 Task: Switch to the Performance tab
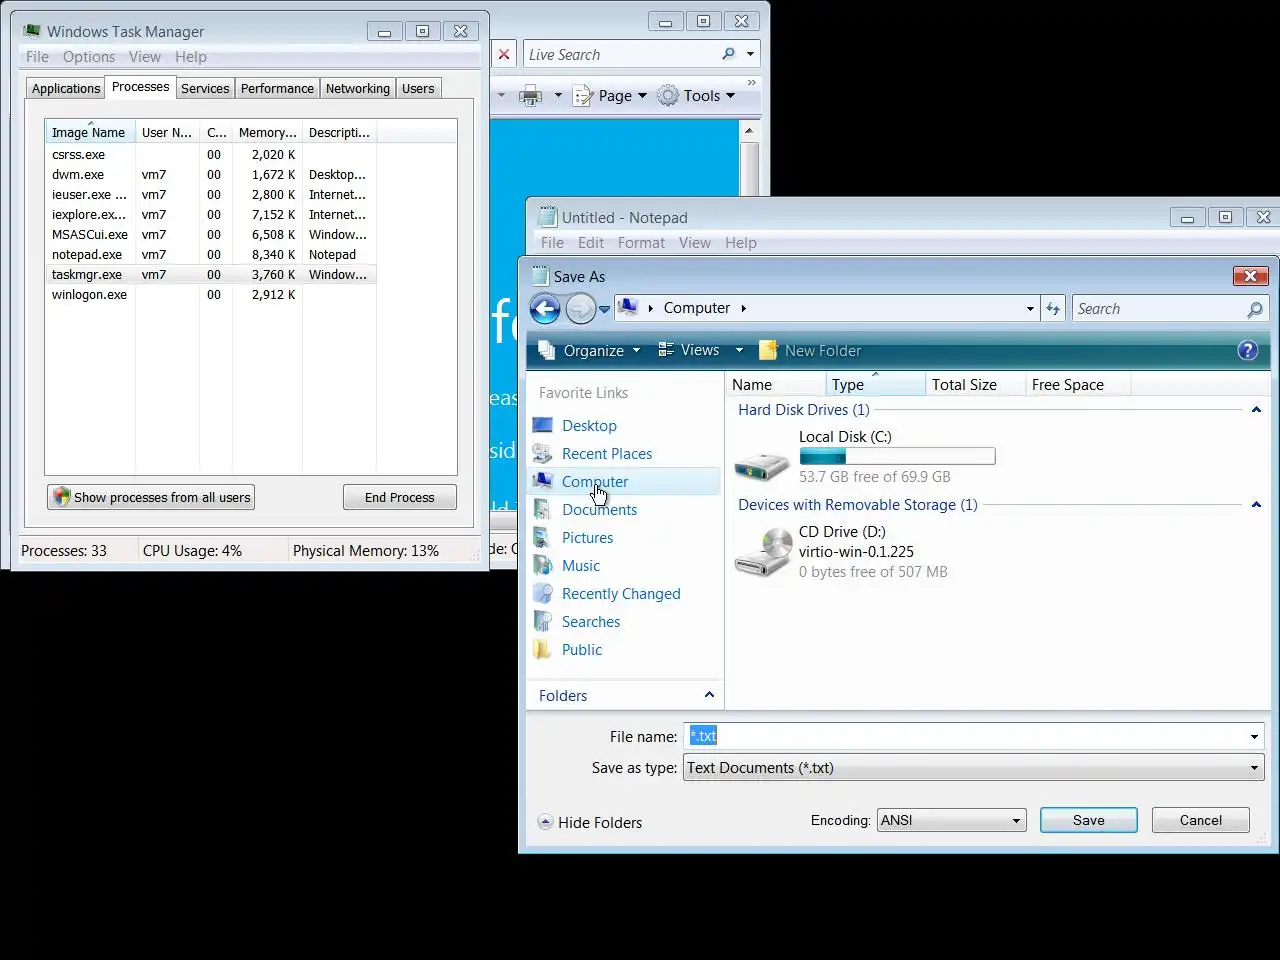277,89
